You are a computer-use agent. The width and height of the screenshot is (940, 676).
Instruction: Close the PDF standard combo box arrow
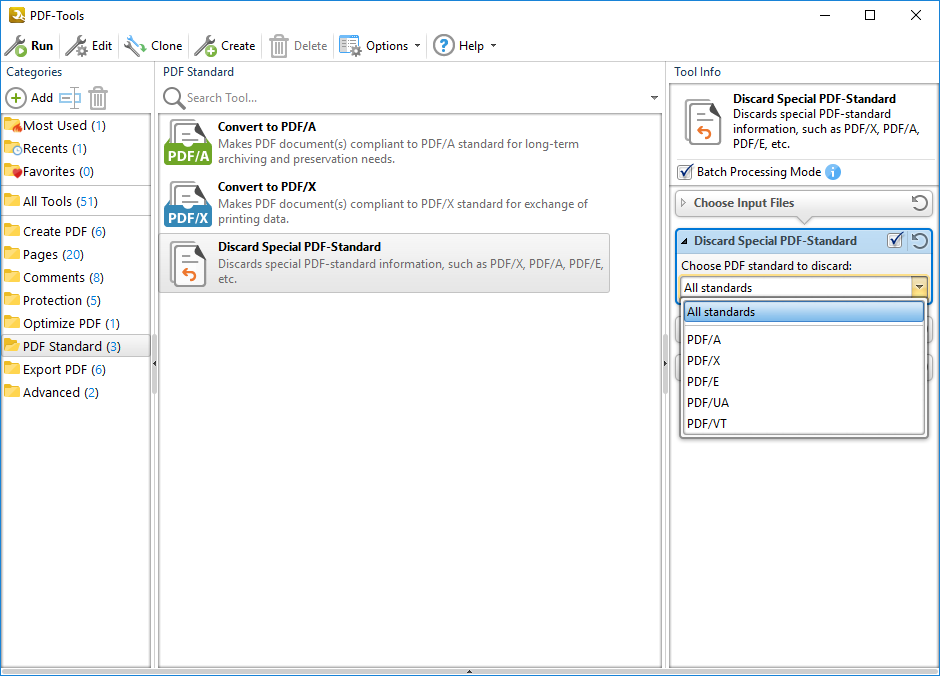(918, 288)
